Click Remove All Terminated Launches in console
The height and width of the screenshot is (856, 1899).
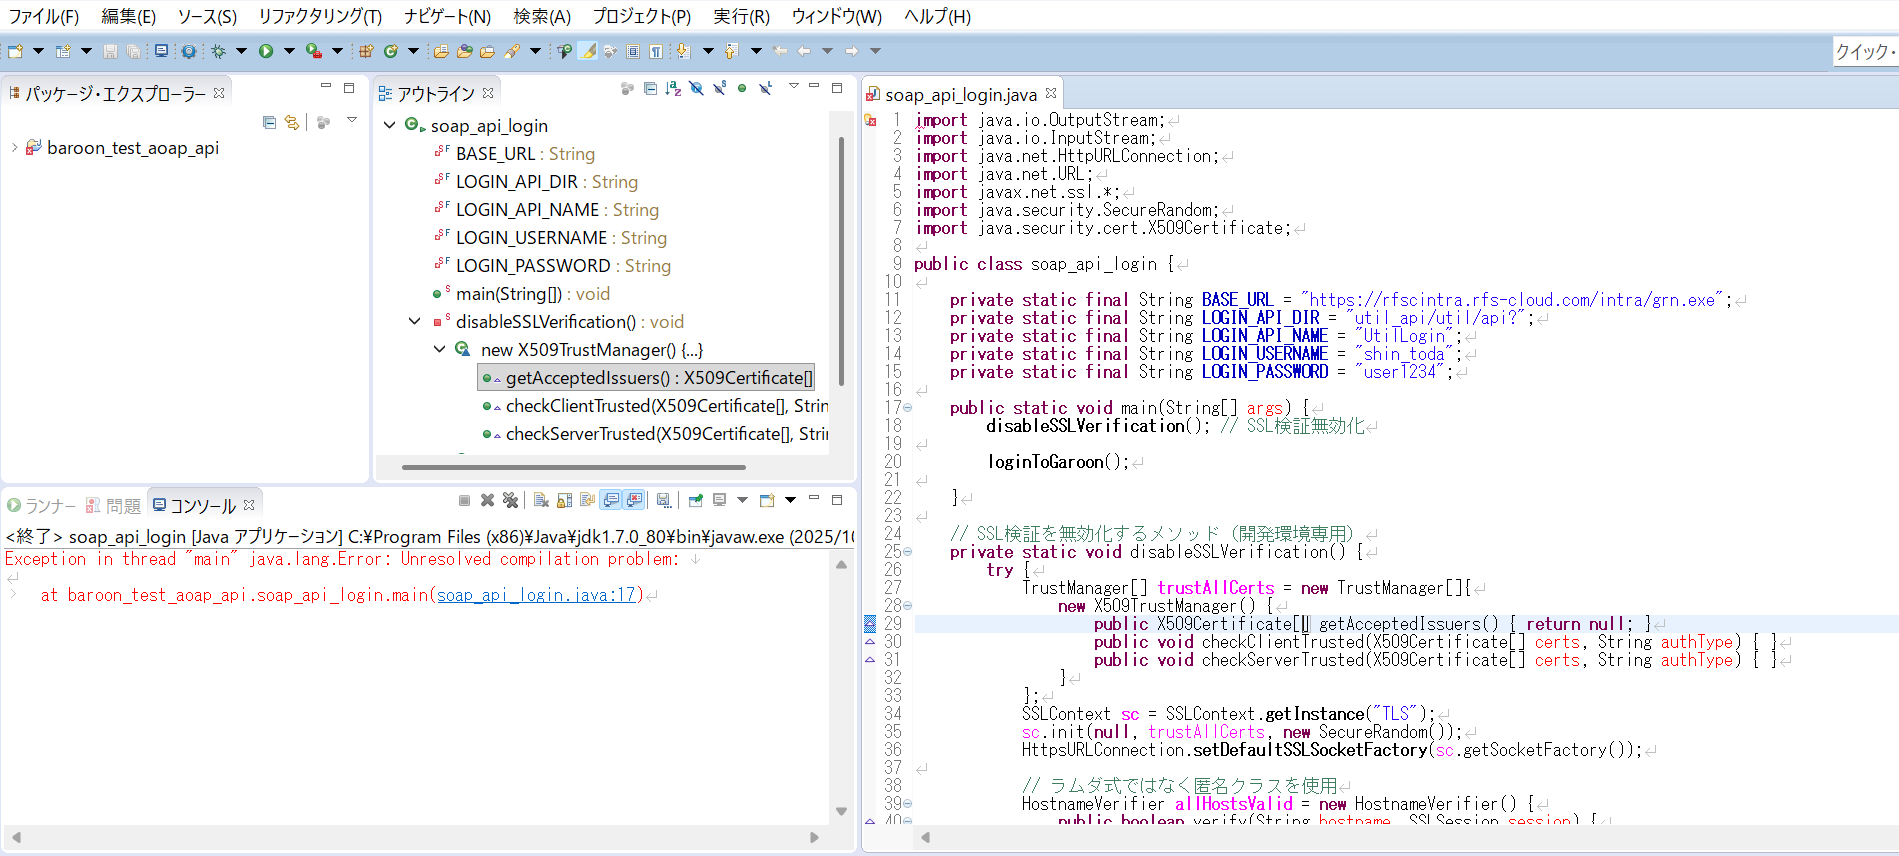coord(510,500)
